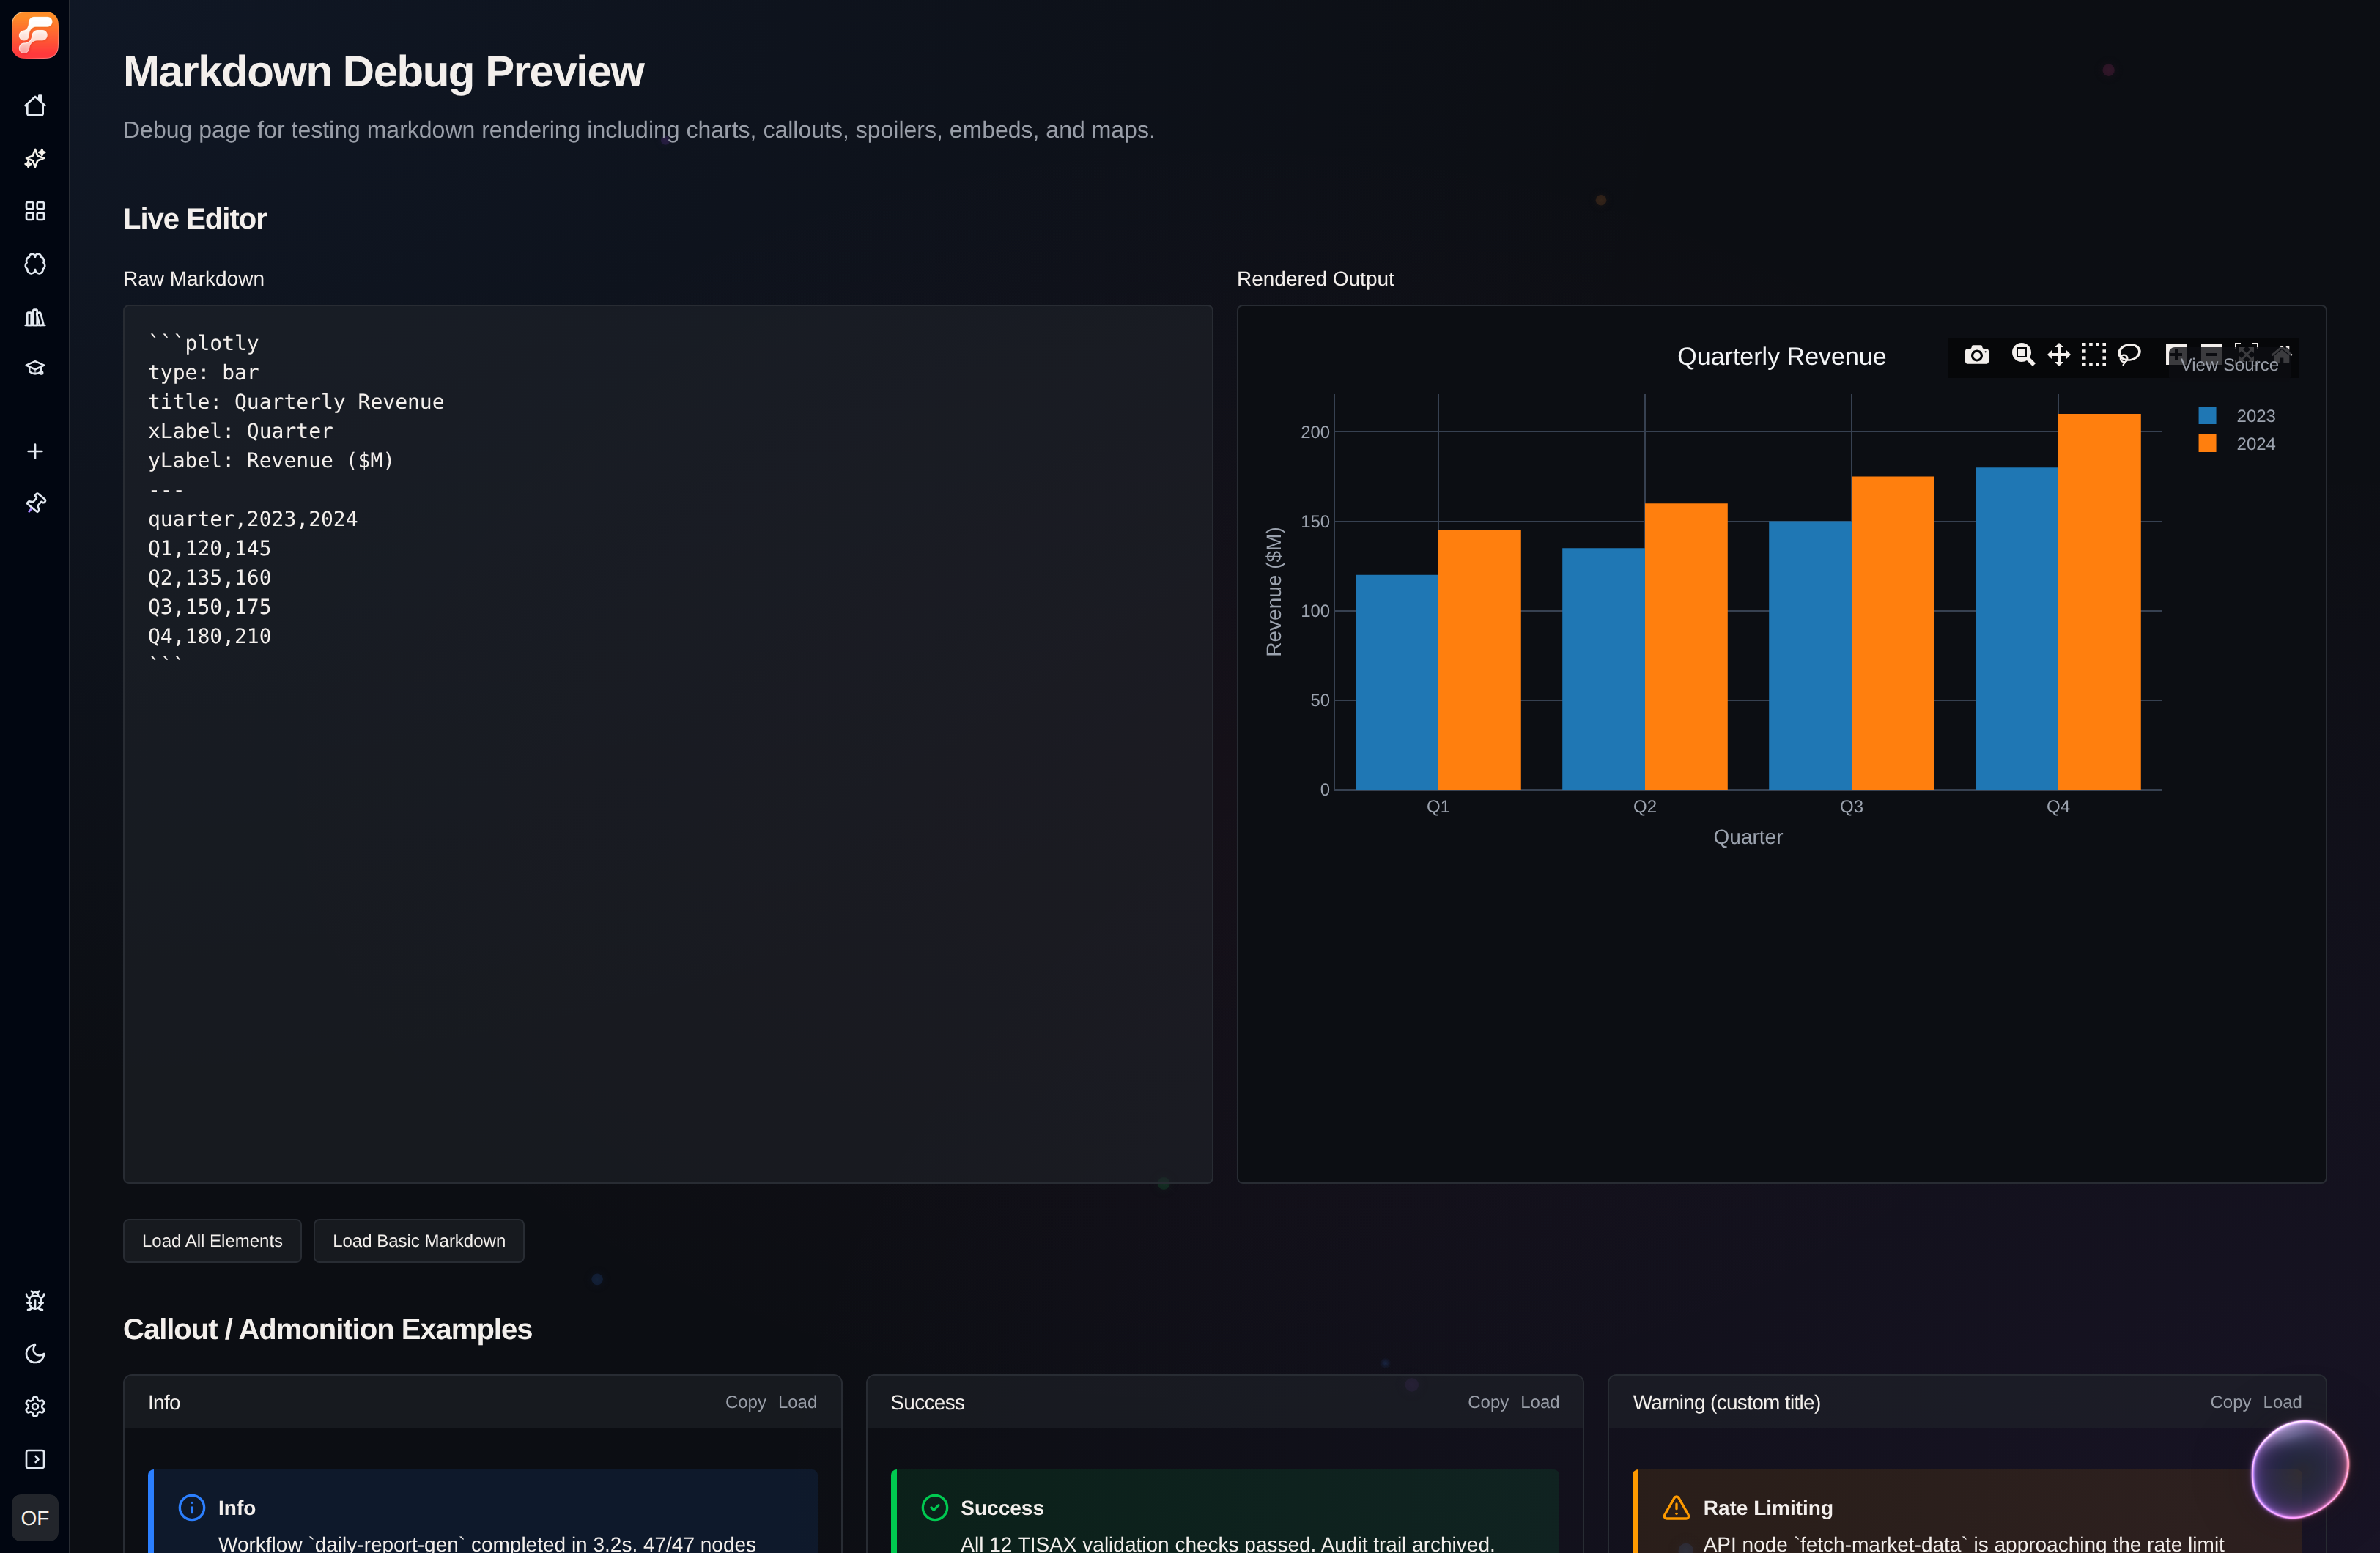2380x1553 pixels.
Task: Click the floating purple assistant orb
Action: 2299,1469
